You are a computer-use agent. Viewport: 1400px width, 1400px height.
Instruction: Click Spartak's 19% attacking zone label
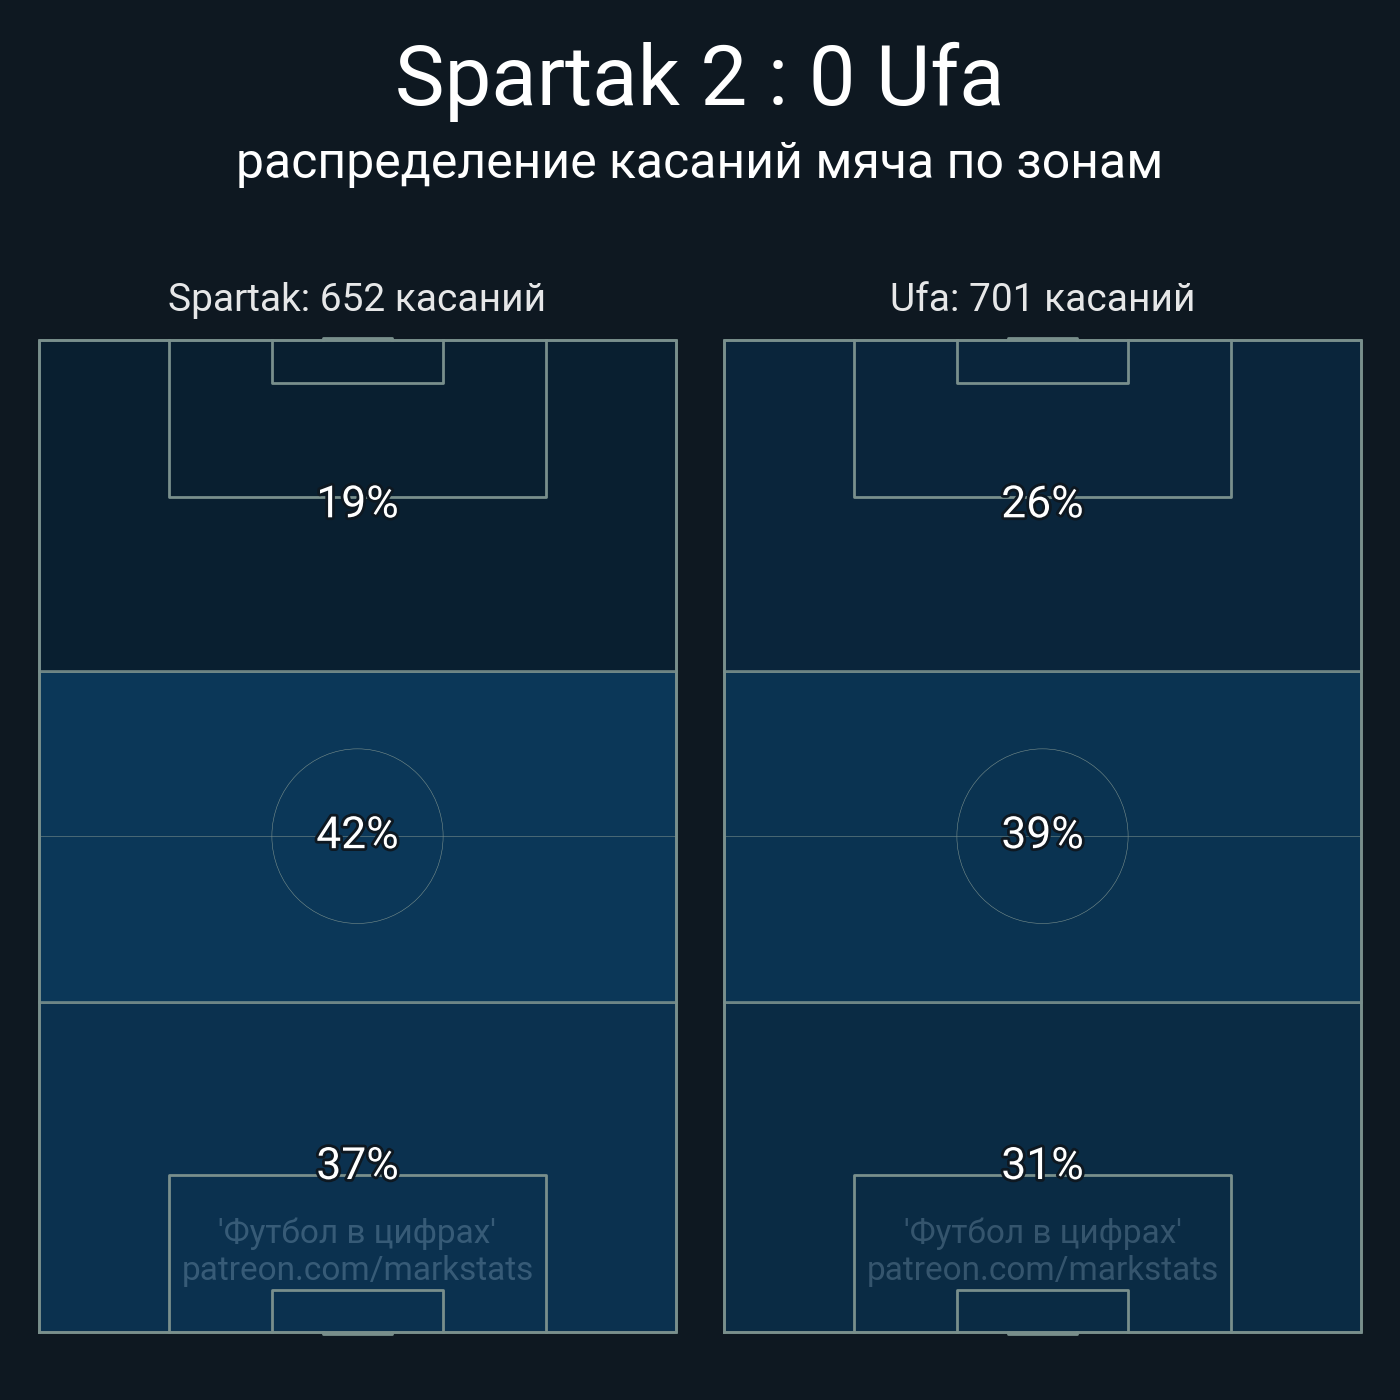[357, 502]
